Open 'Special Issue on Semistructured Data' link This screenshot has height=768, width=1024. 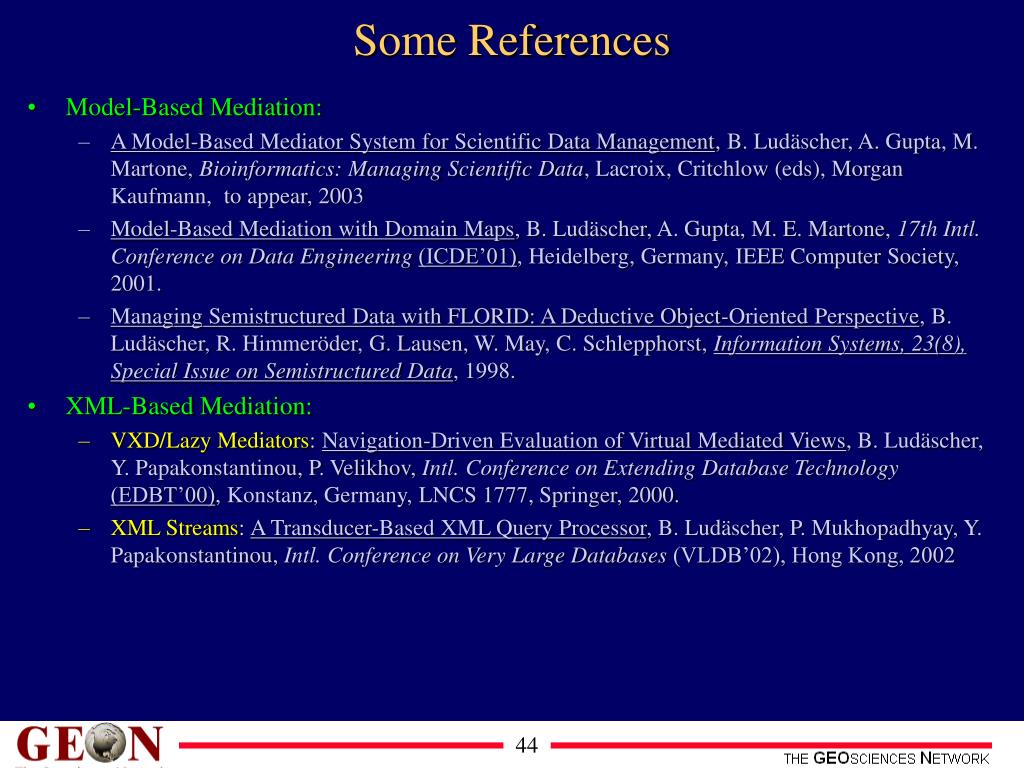[x=281, y=372]
